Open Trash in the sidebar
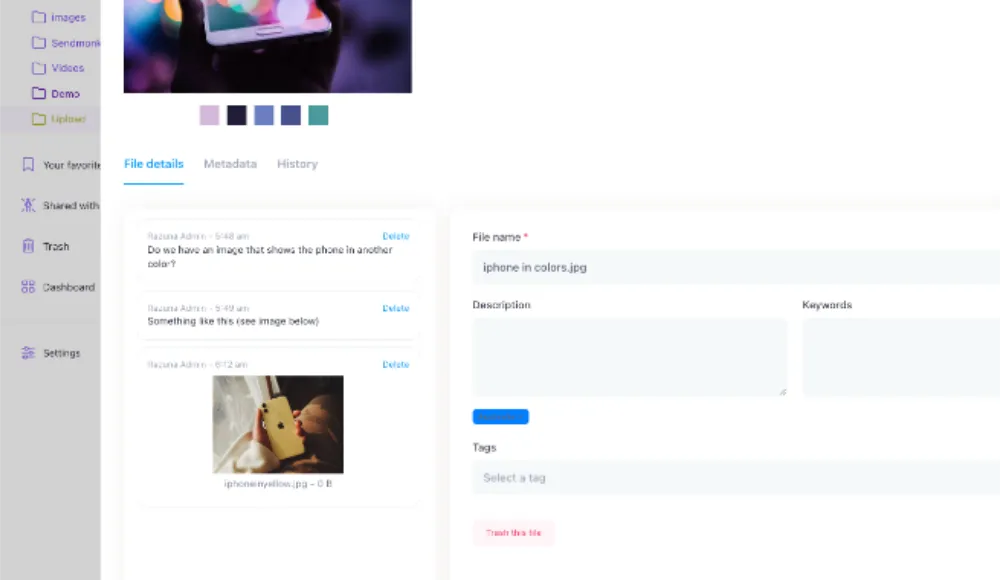The image size is (1000, 580). click(56, 246)
